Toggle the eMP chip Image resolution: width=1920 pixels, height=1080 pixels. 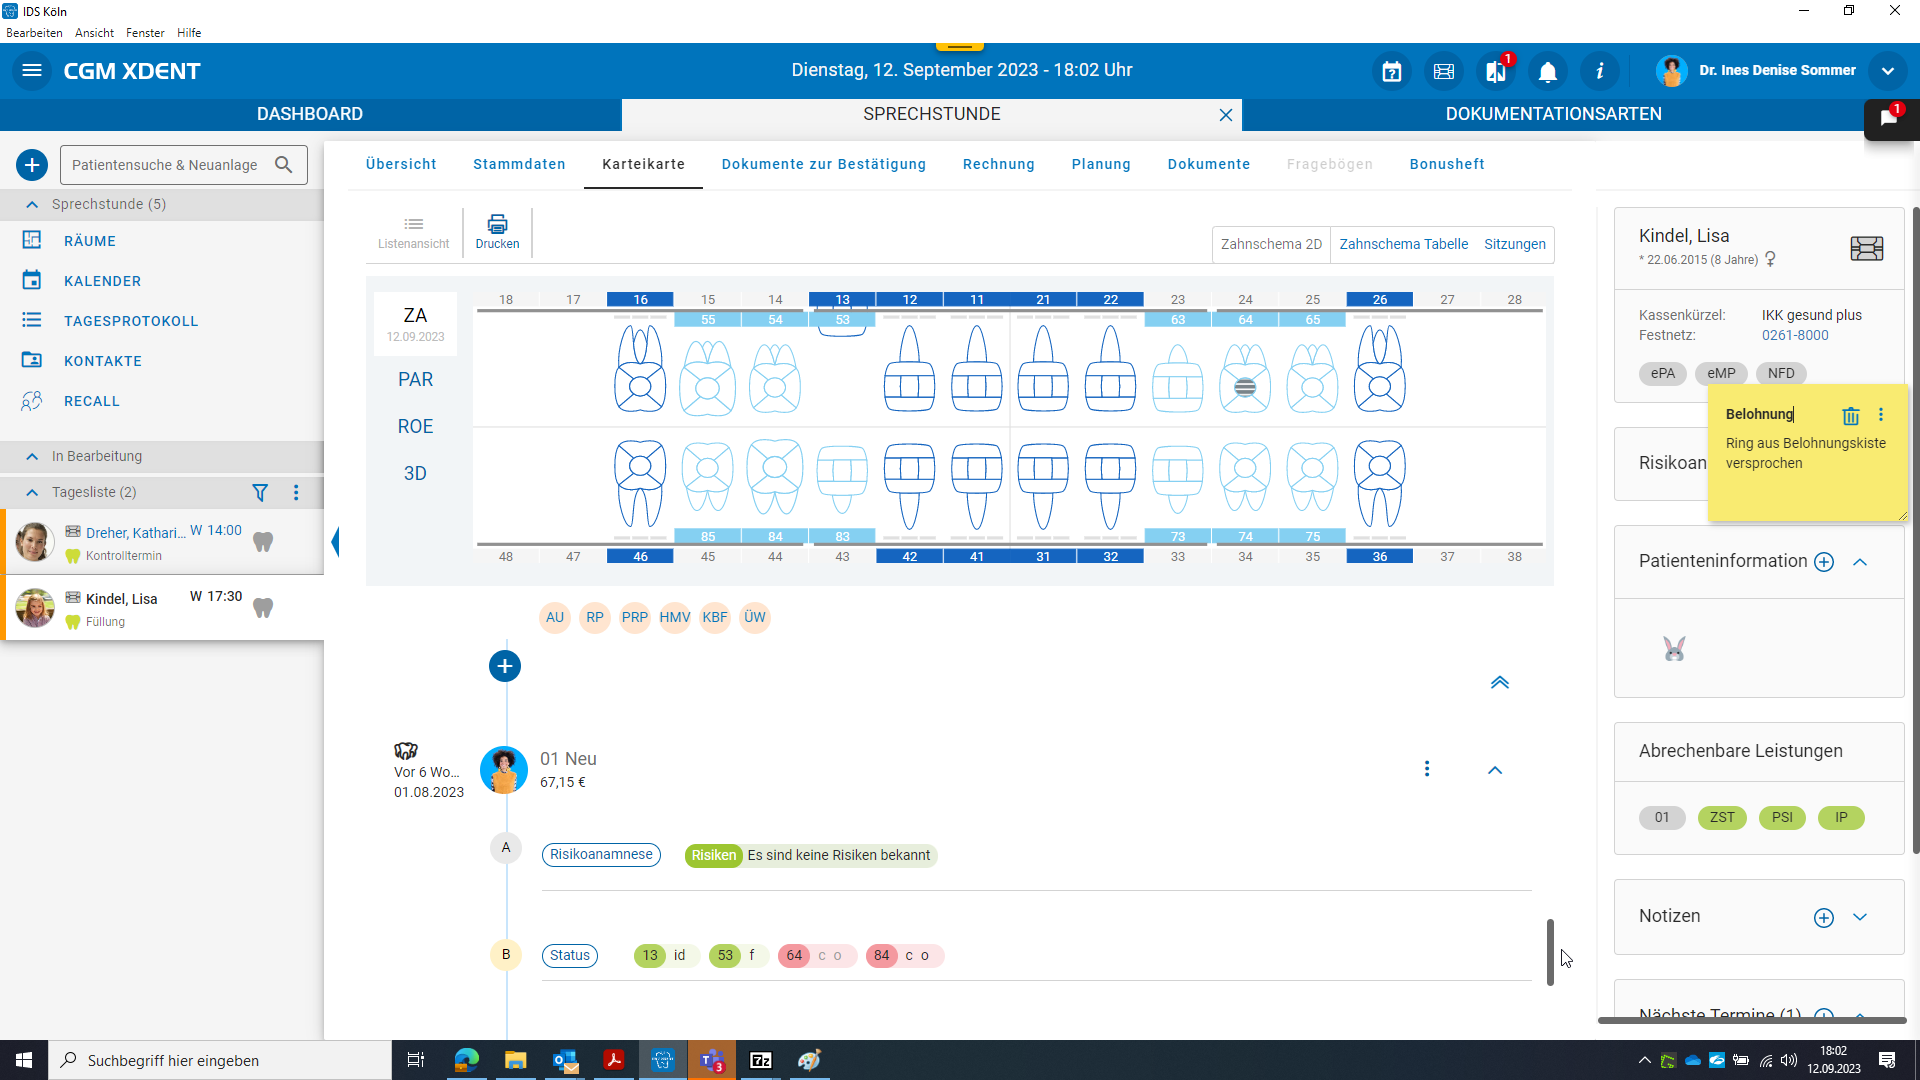pos(1721,373)
